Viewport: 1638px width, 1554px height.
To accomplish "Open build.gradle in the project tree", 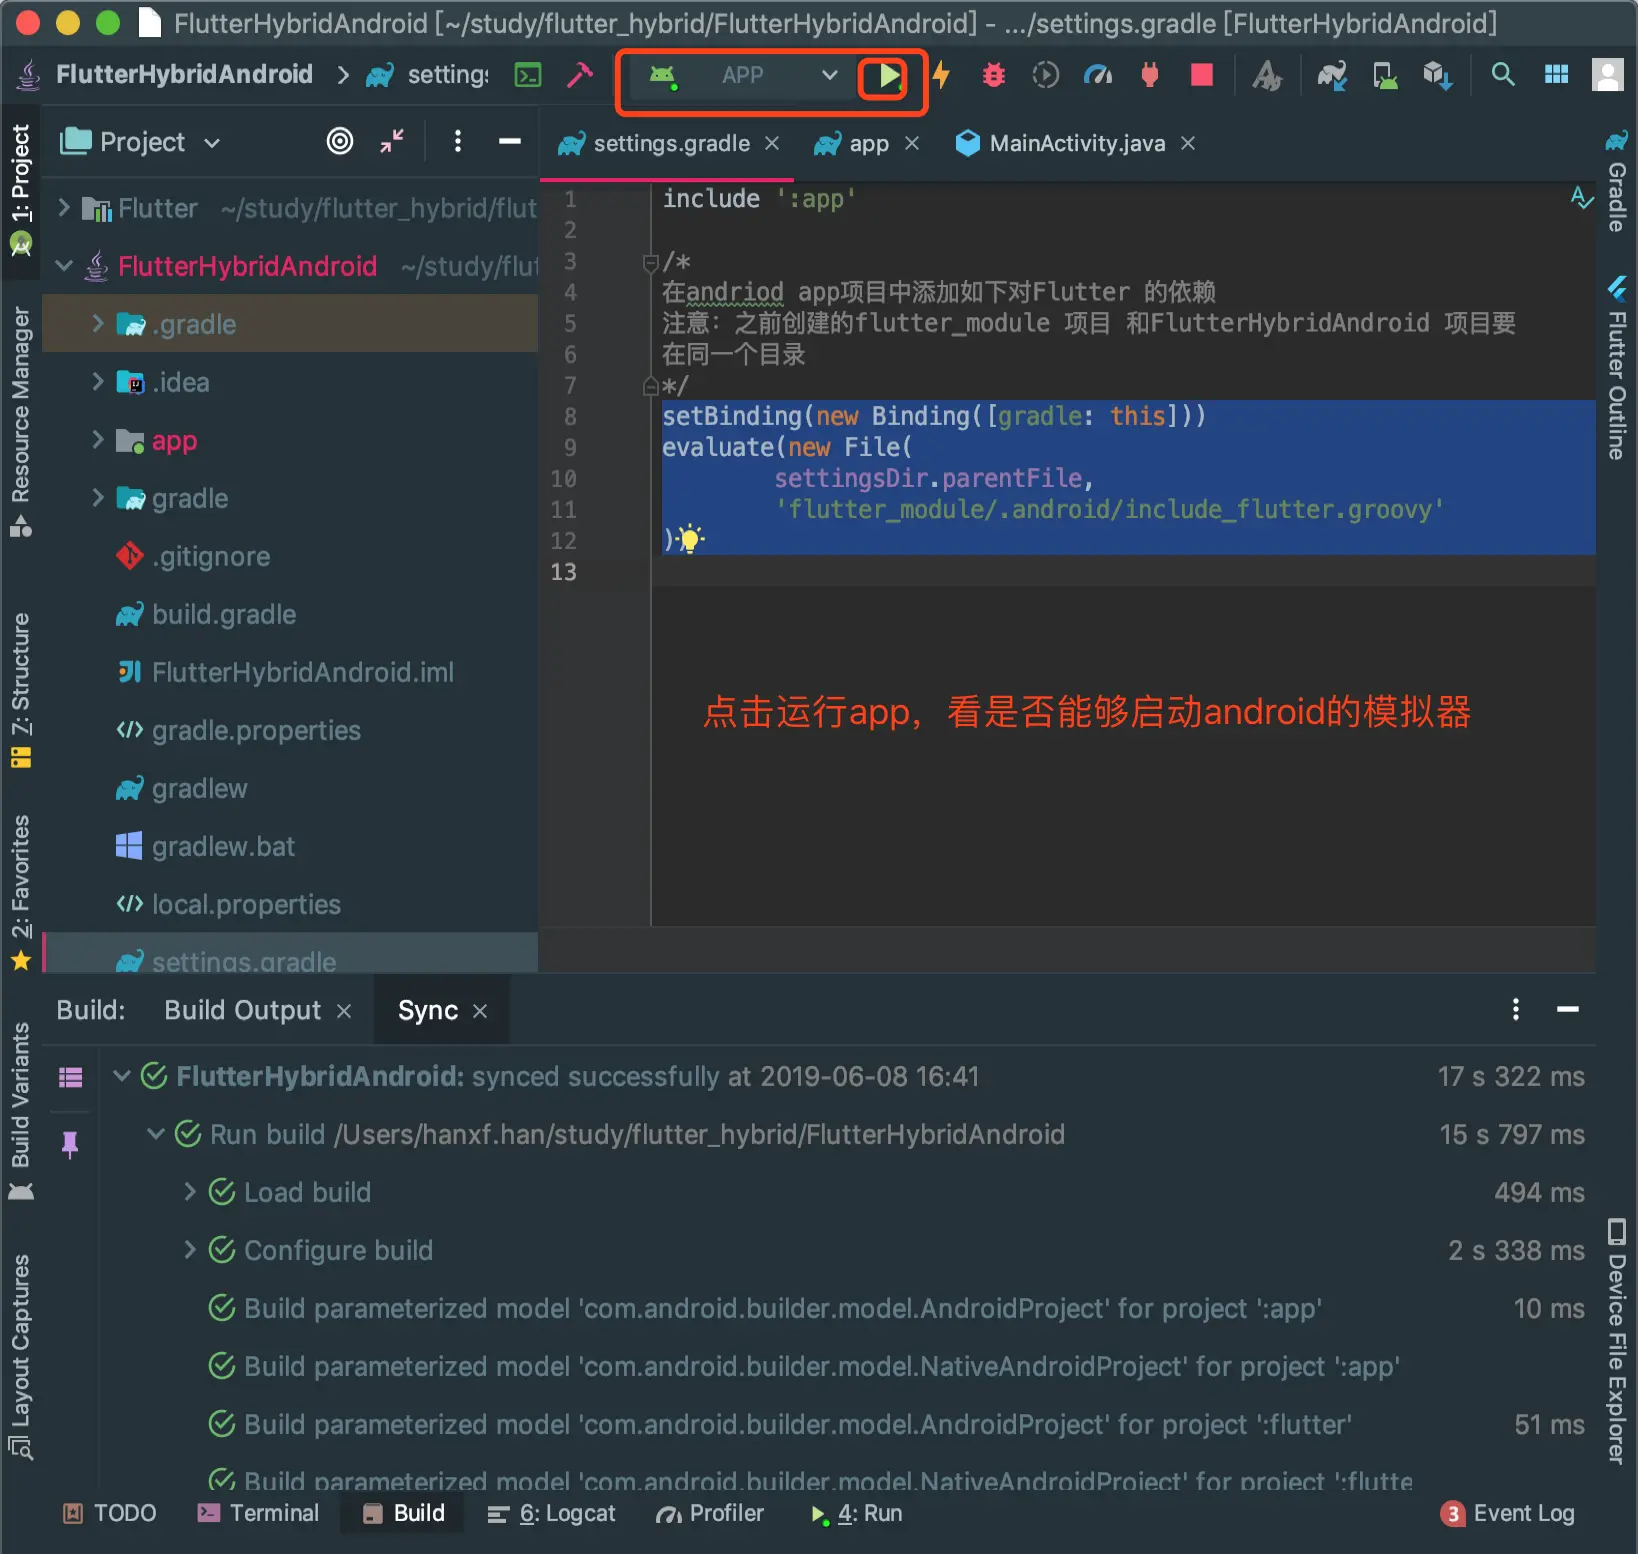I will click(x=224, y=614).
